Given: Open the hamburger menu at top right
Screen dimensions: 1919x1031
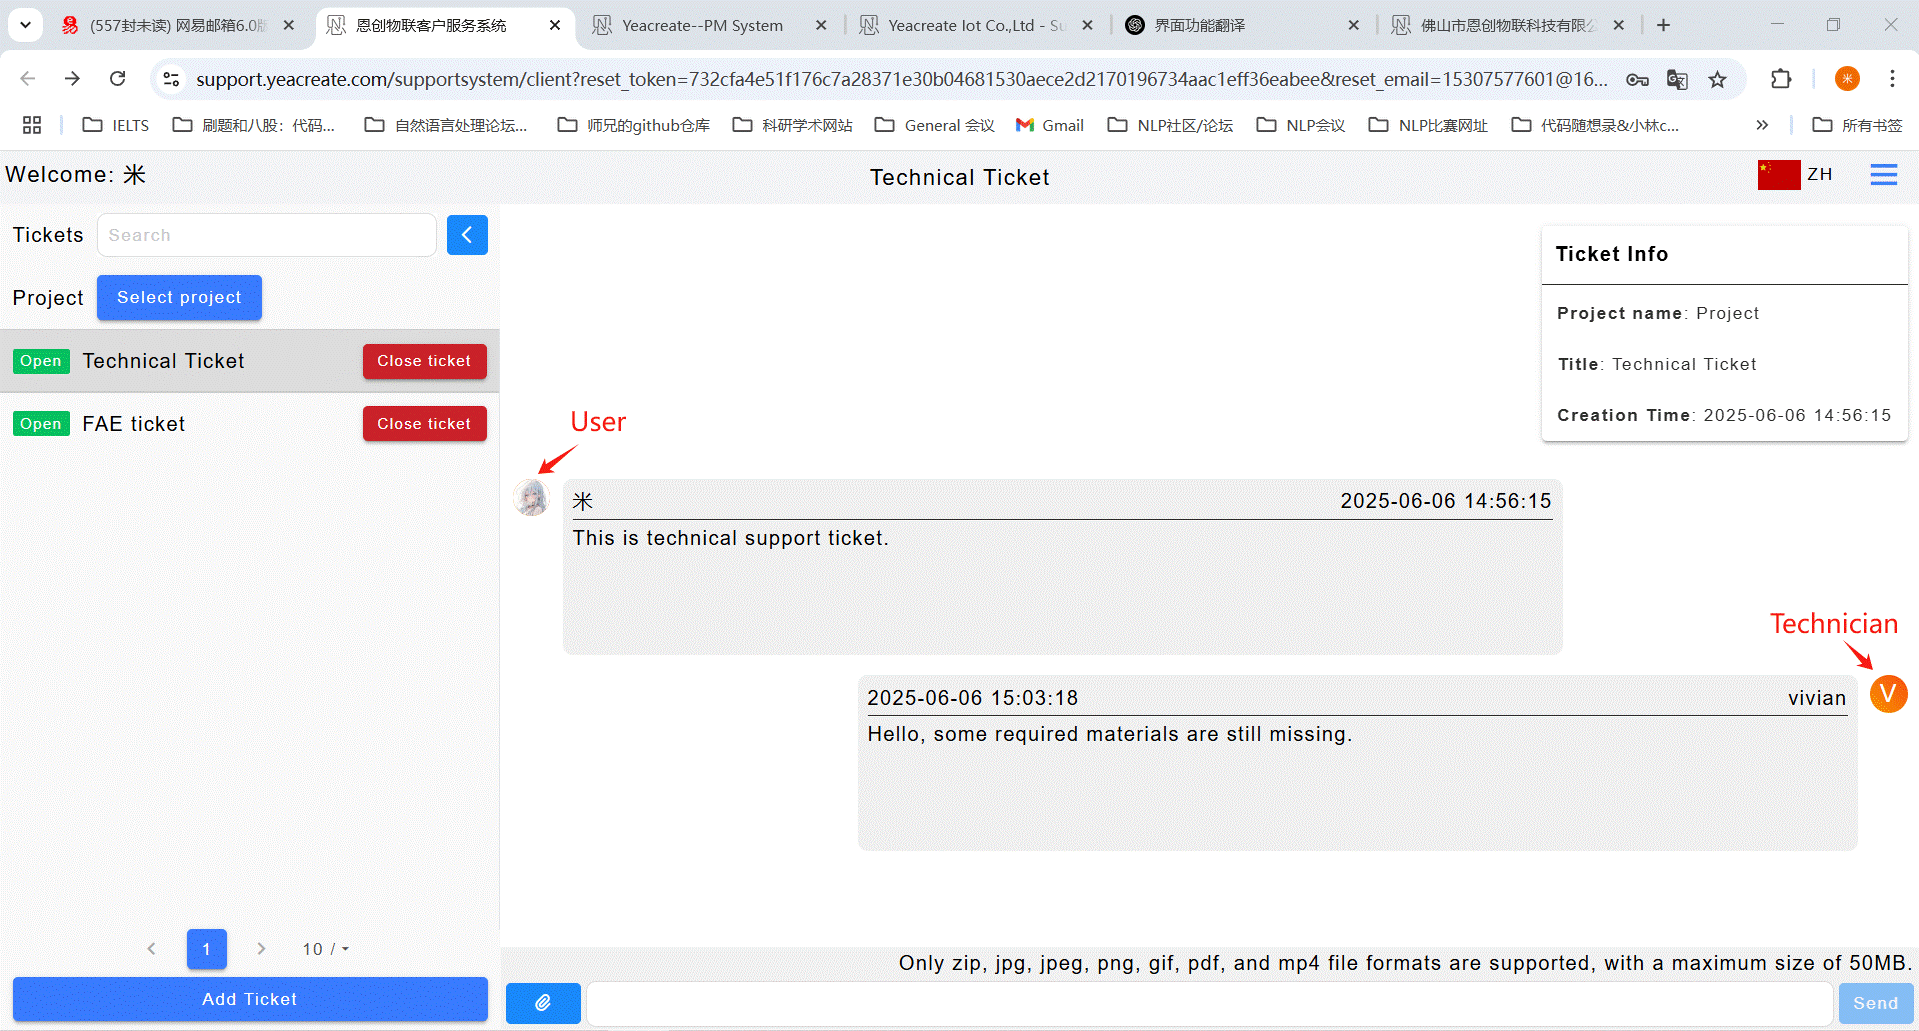Looking at the screenshot, I should click(x=1883, y=175).
